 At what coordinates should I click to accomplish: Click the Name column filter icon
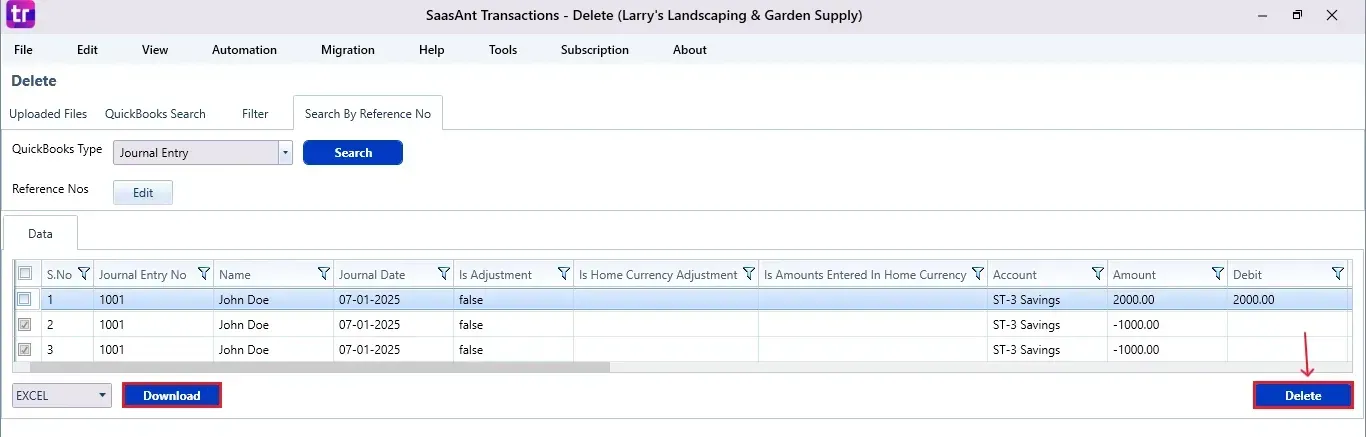(x=324, y=274)
